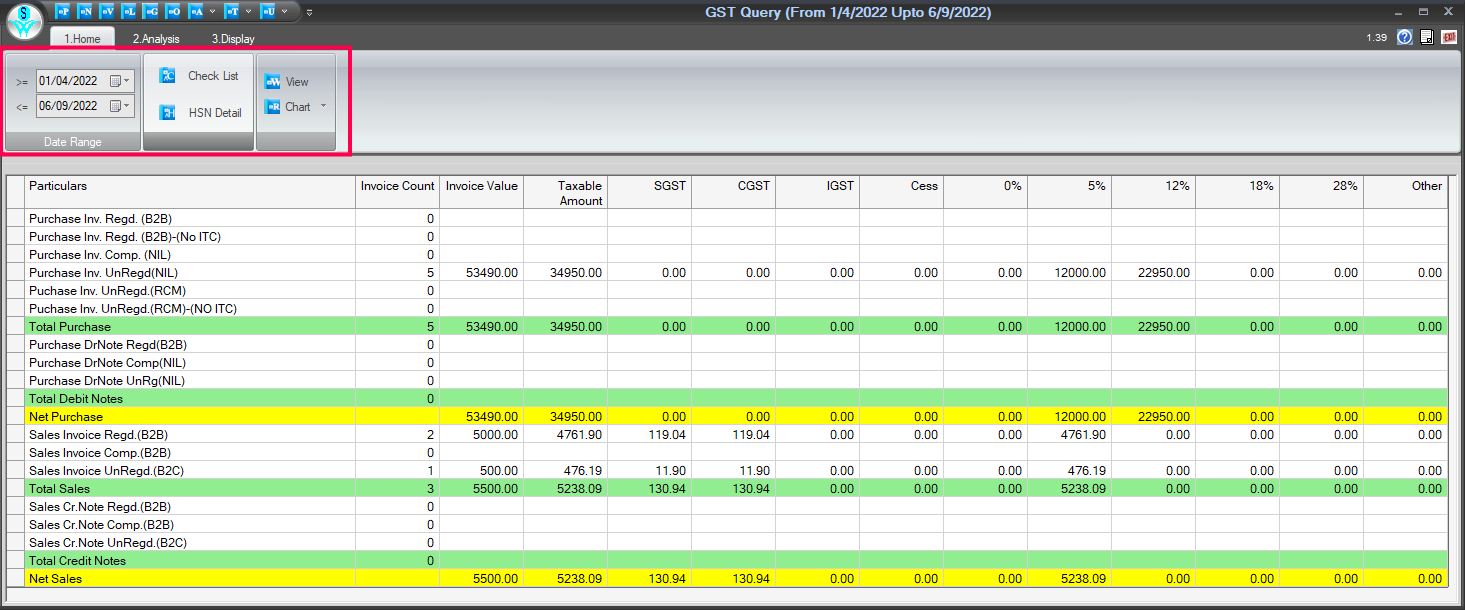
Task: Click the V quick access icon
Action: click(x=107, y=11)
